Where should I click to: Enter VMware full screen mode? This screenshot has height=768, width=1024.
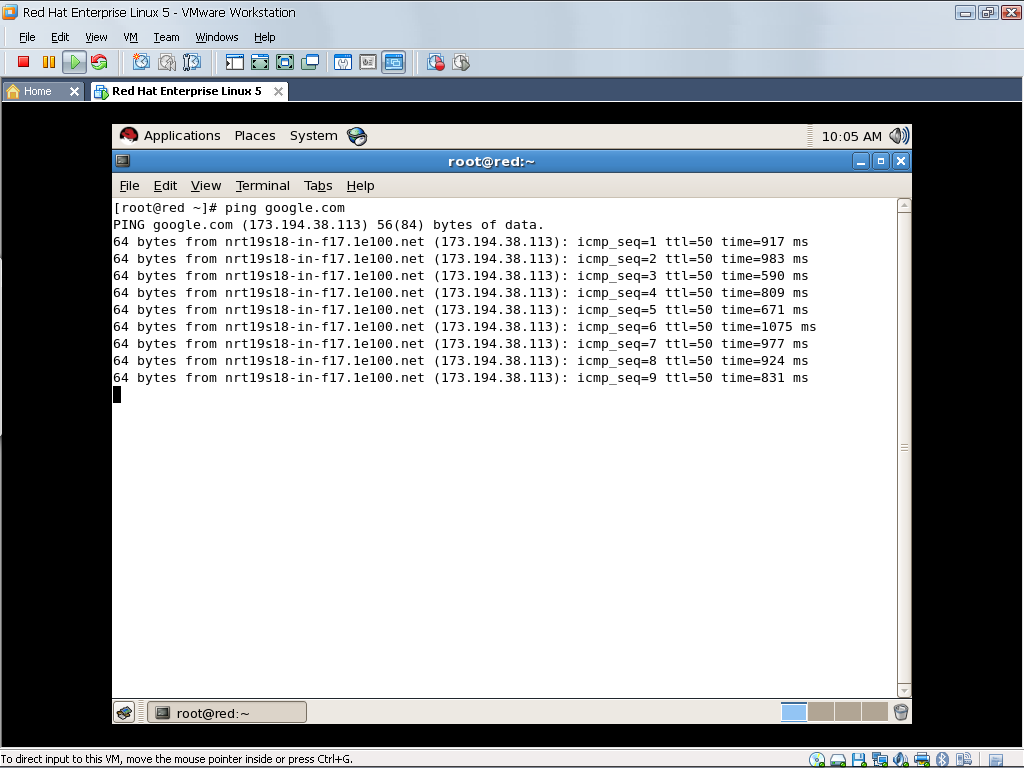[285, 62]
